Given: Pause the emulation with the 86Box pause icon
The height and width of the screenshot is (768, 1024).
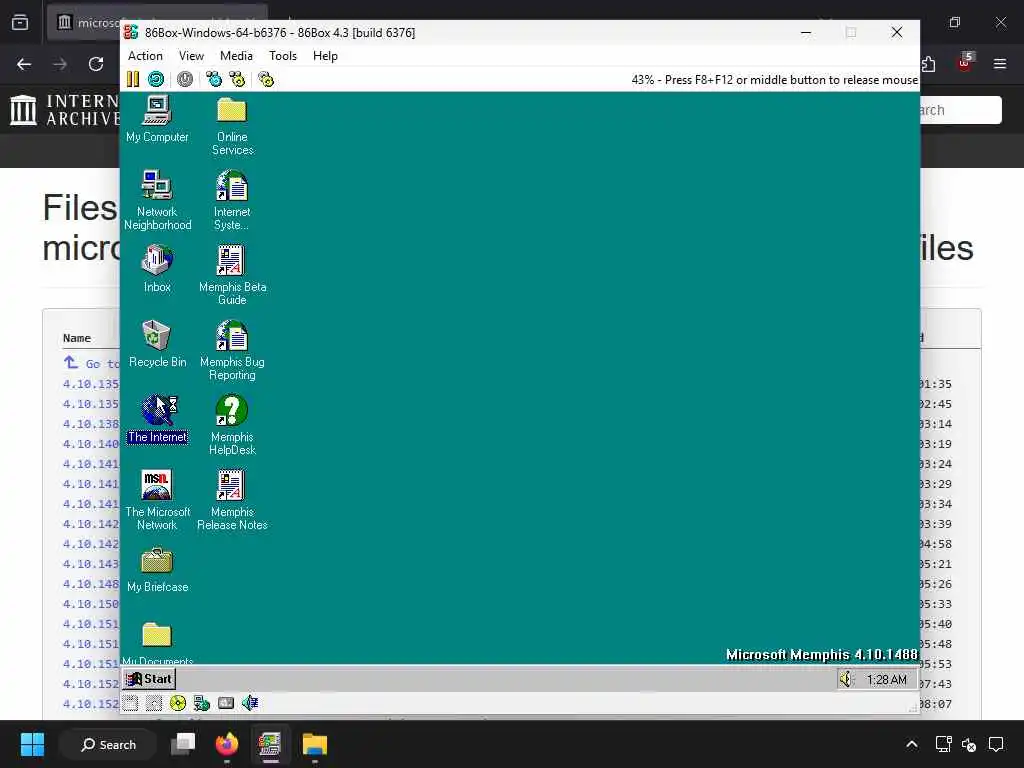Looking at the screenshot, I should (133, 79).
